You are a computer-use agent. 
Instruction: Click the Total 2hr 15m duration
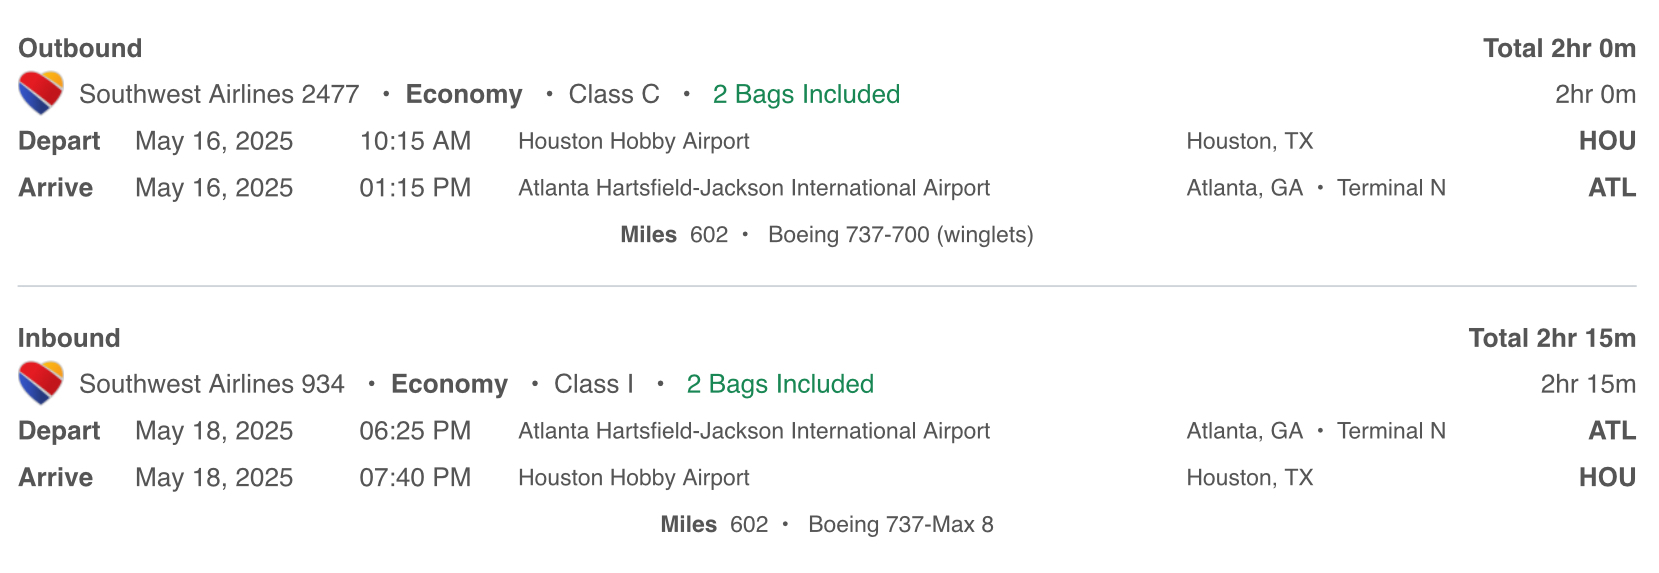[1552, 338]
